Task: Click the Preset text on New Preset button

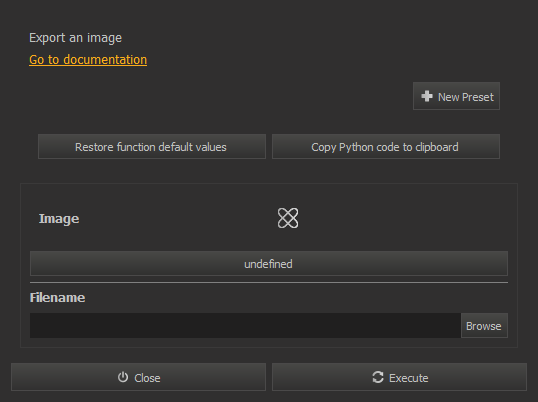Action: (478, 97)
